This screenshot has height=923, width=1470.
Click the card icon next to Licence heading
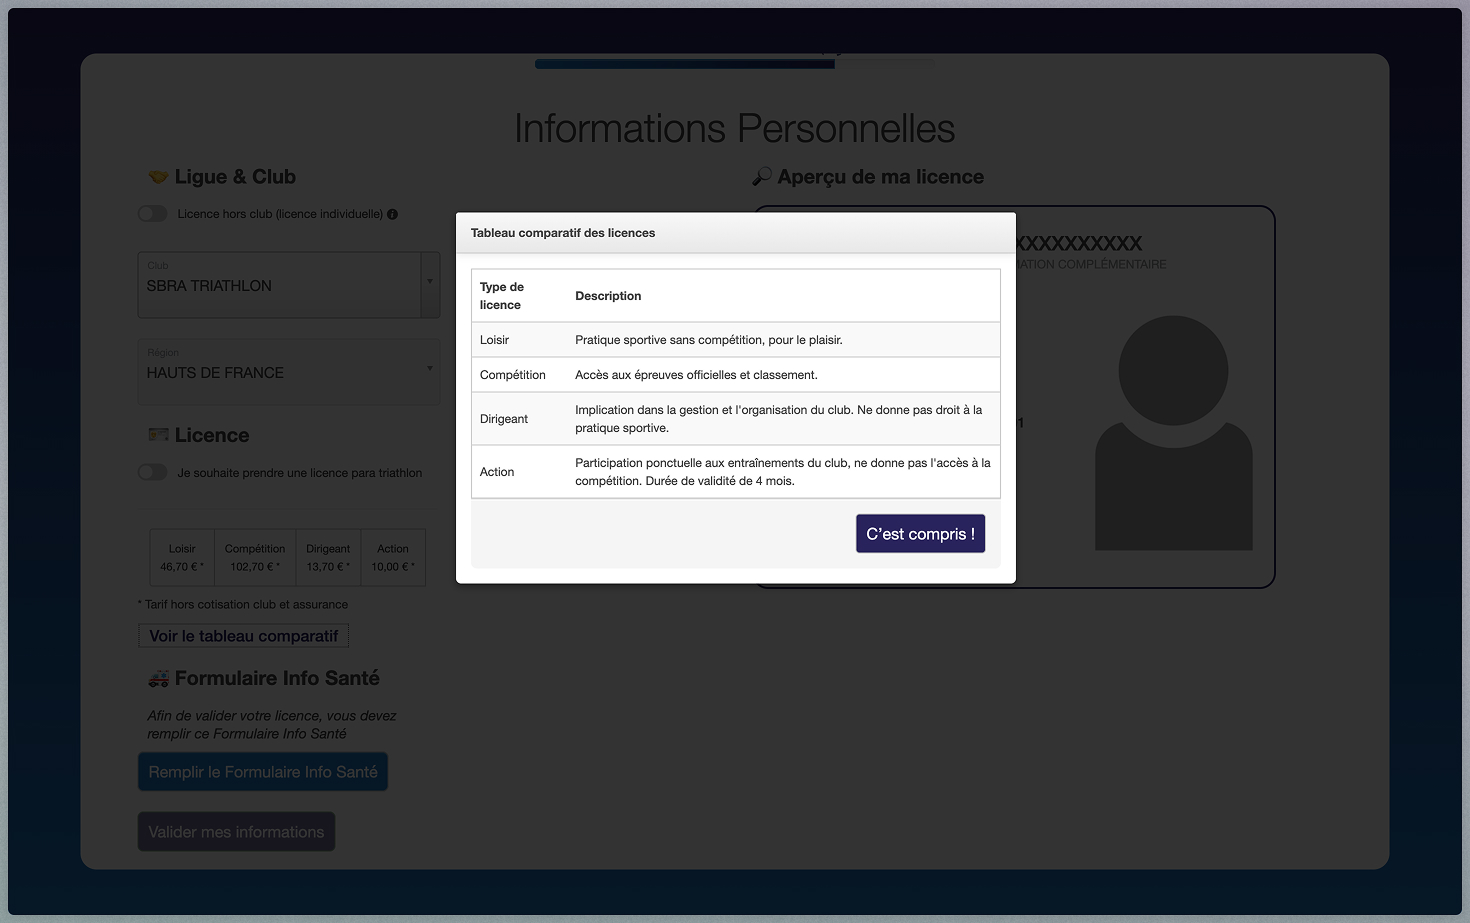pyautogui.click(x=158, y=435)
